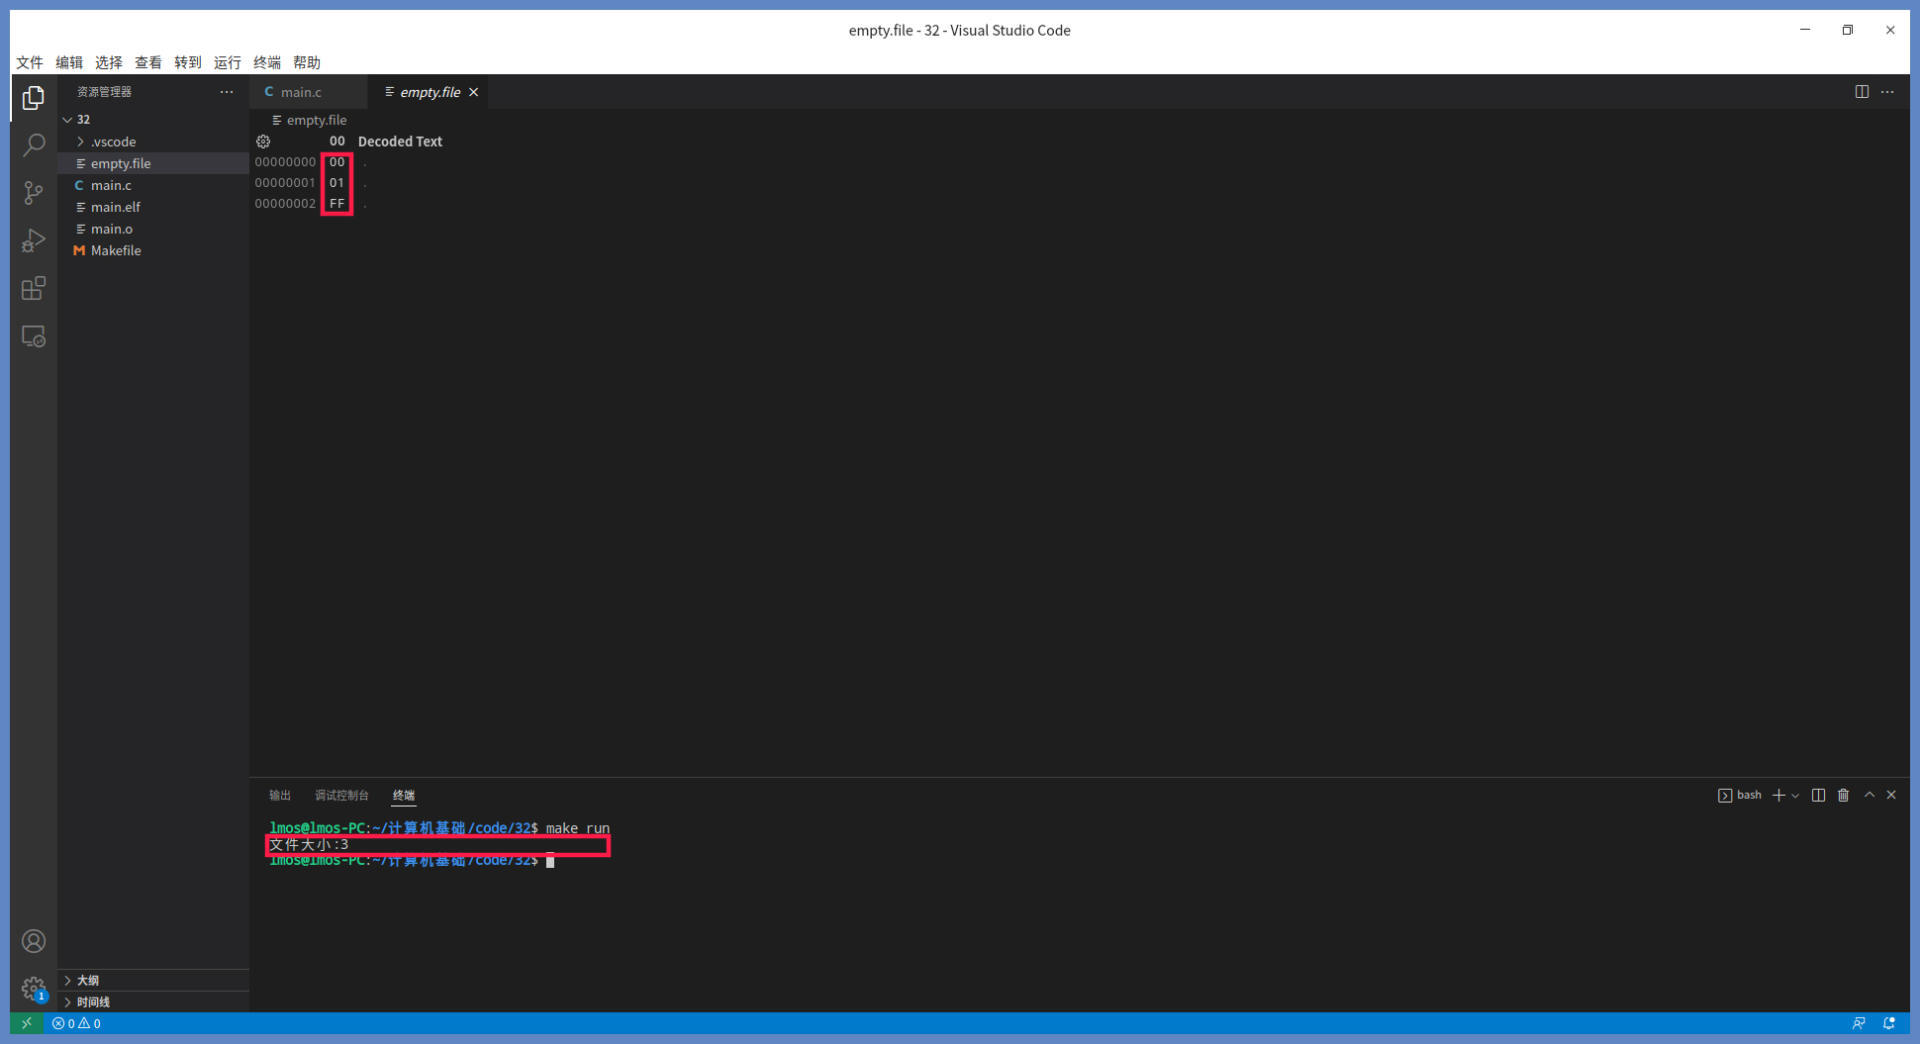Expand the 时间线 timeline section
1920x1044 pixels.
(x=93, y=1002)
